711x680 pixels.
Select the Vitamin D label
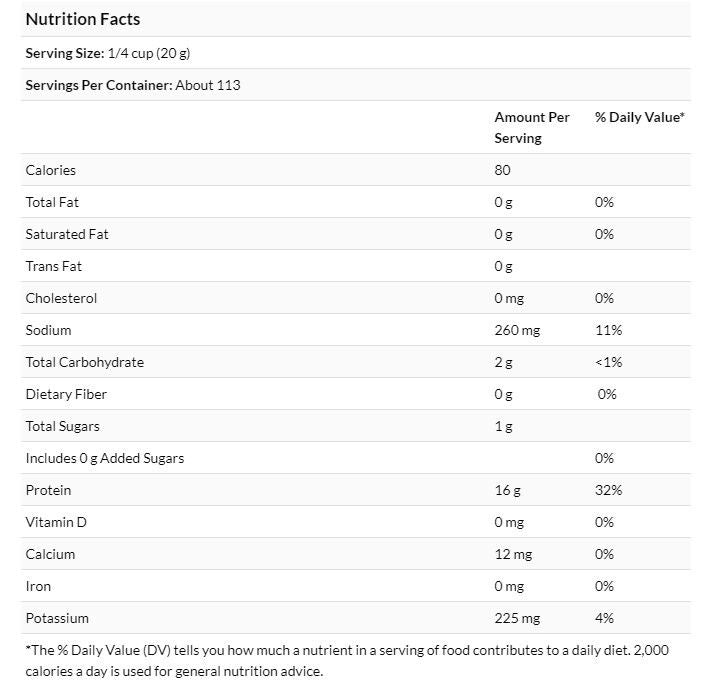56,522
